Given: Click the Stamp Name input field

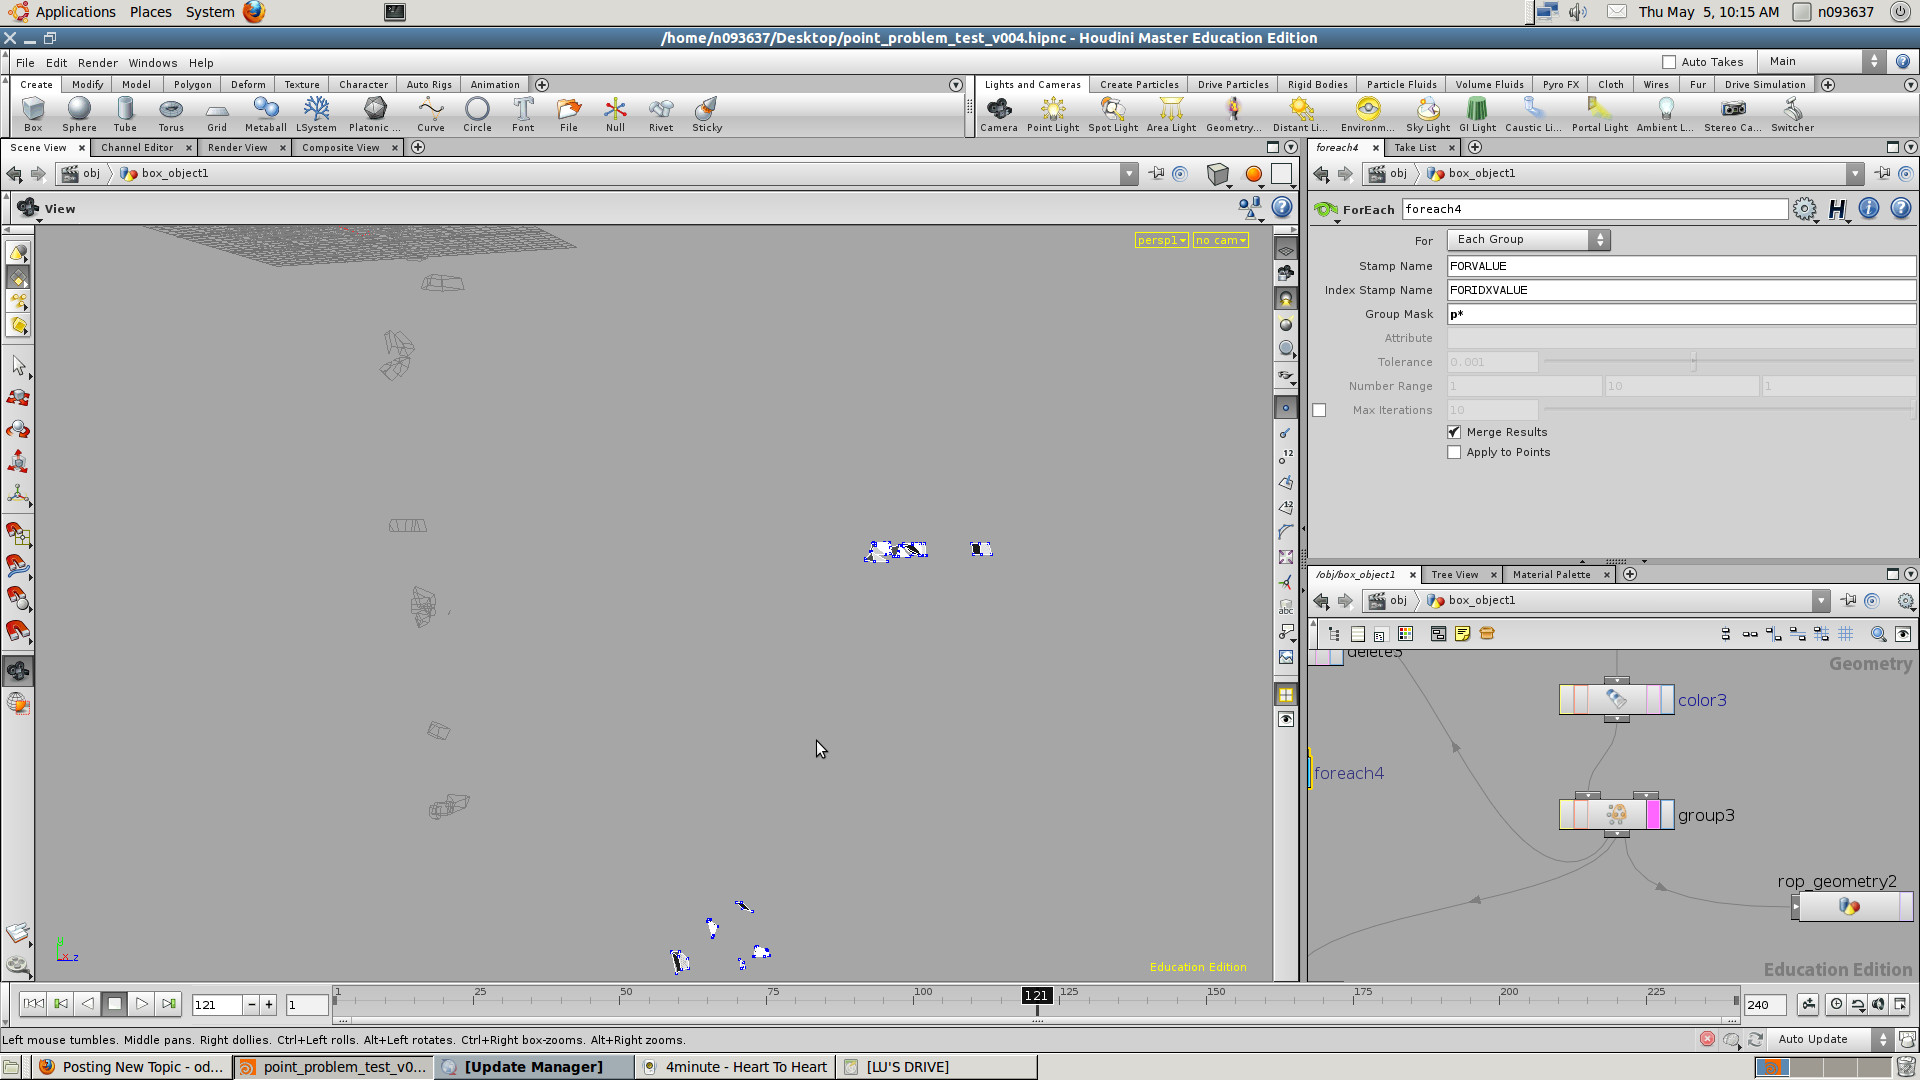Looking at the screenshot, I should click(x=1681, y=266).
